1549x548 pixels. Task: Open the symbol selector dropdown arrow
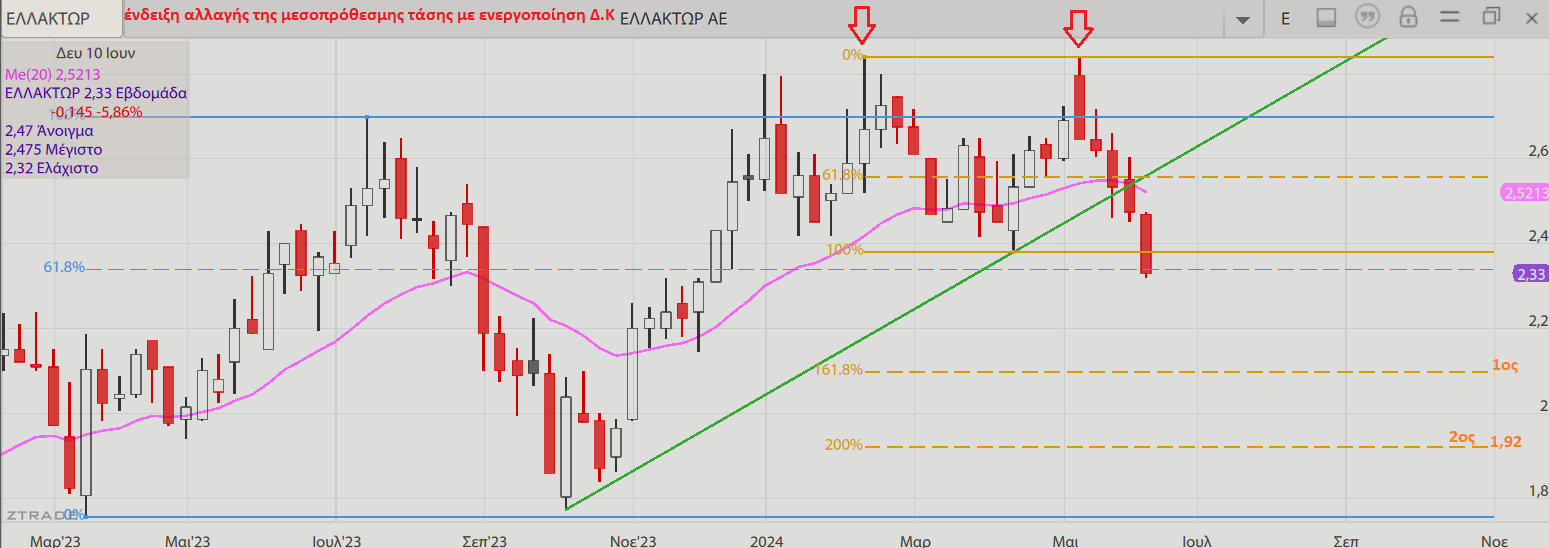pyautogui.click(x=1243, y=19)
